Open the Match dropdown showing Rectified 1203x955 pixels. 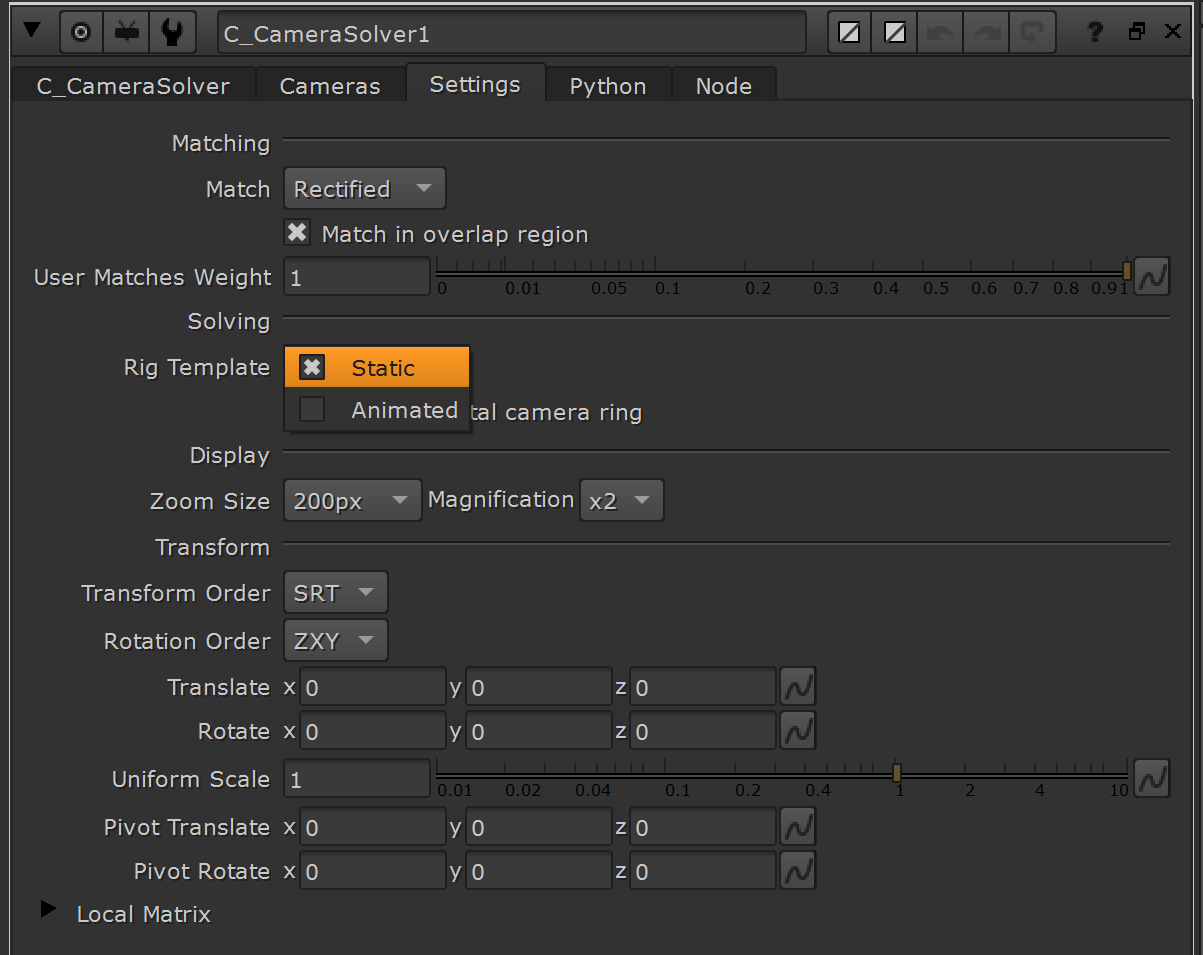point(365,189)
